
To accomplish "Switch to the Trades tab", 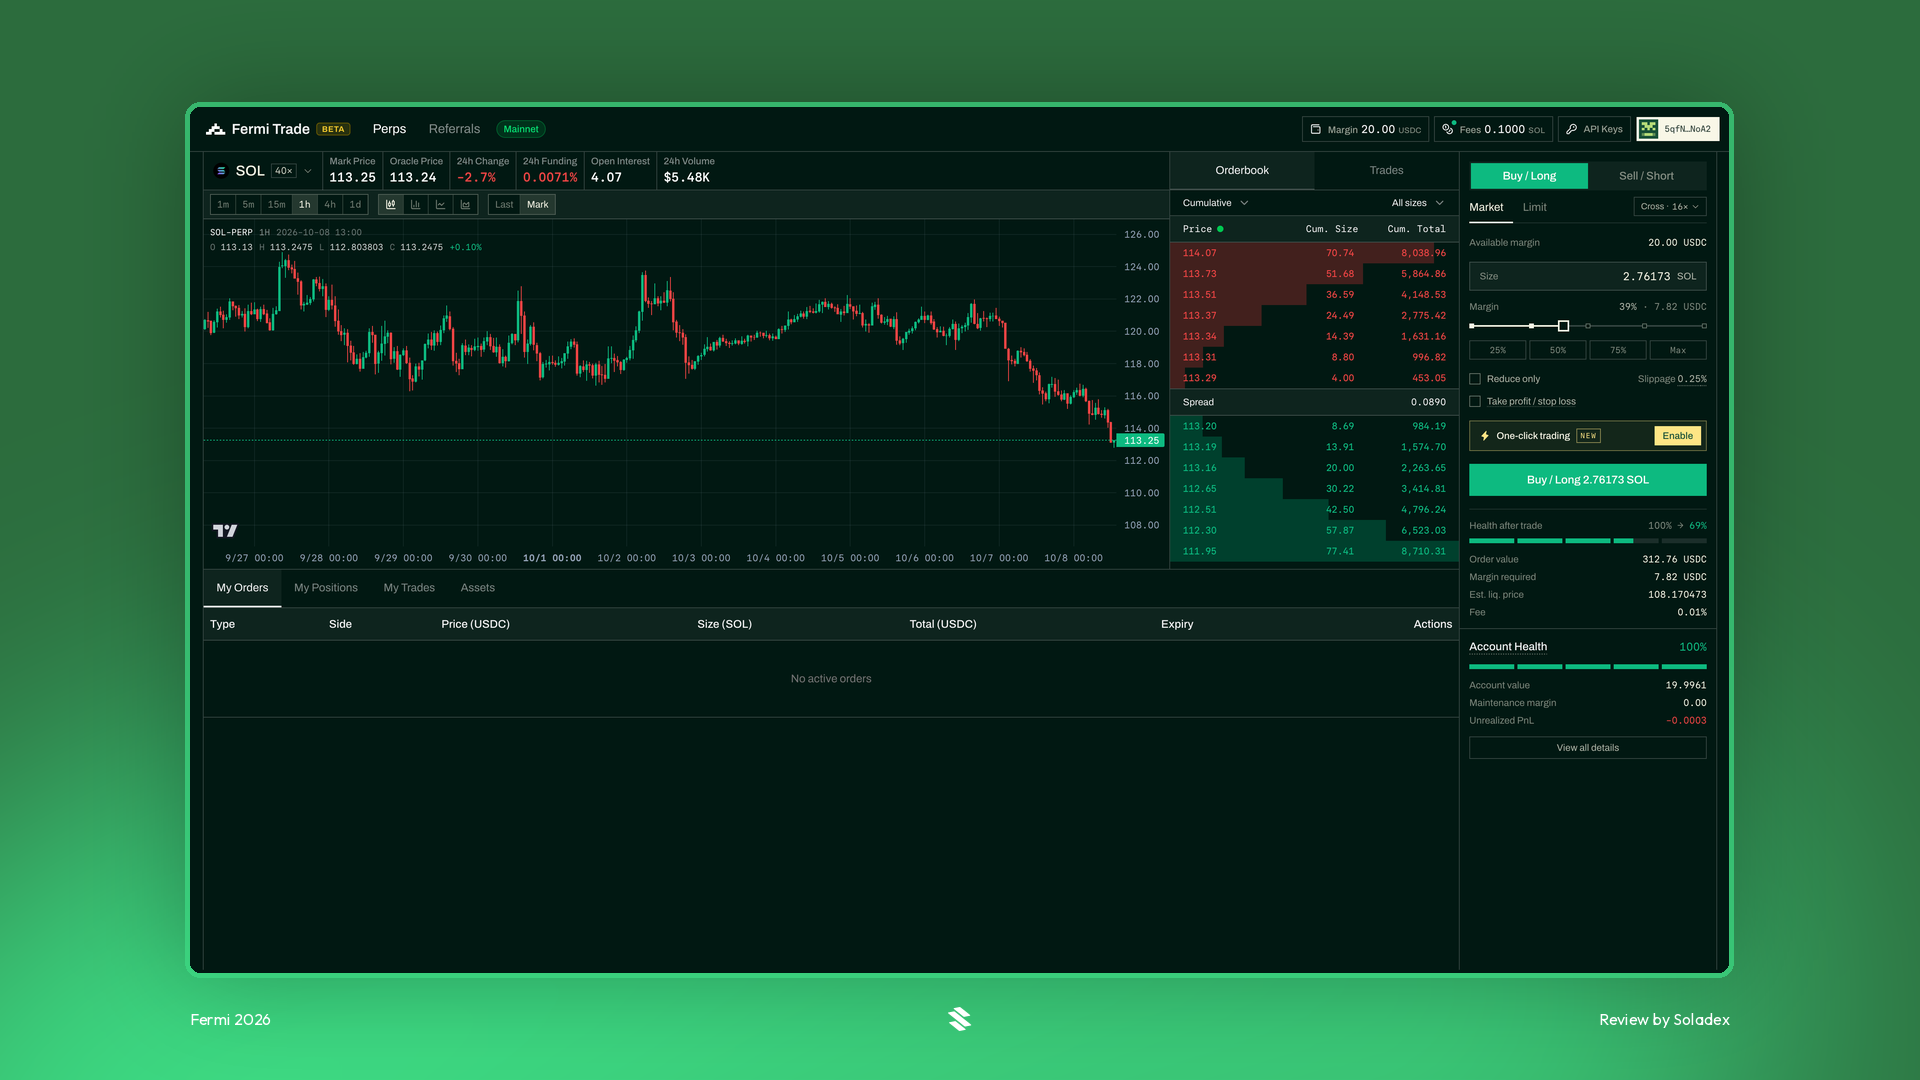I will pos(1386,170).
